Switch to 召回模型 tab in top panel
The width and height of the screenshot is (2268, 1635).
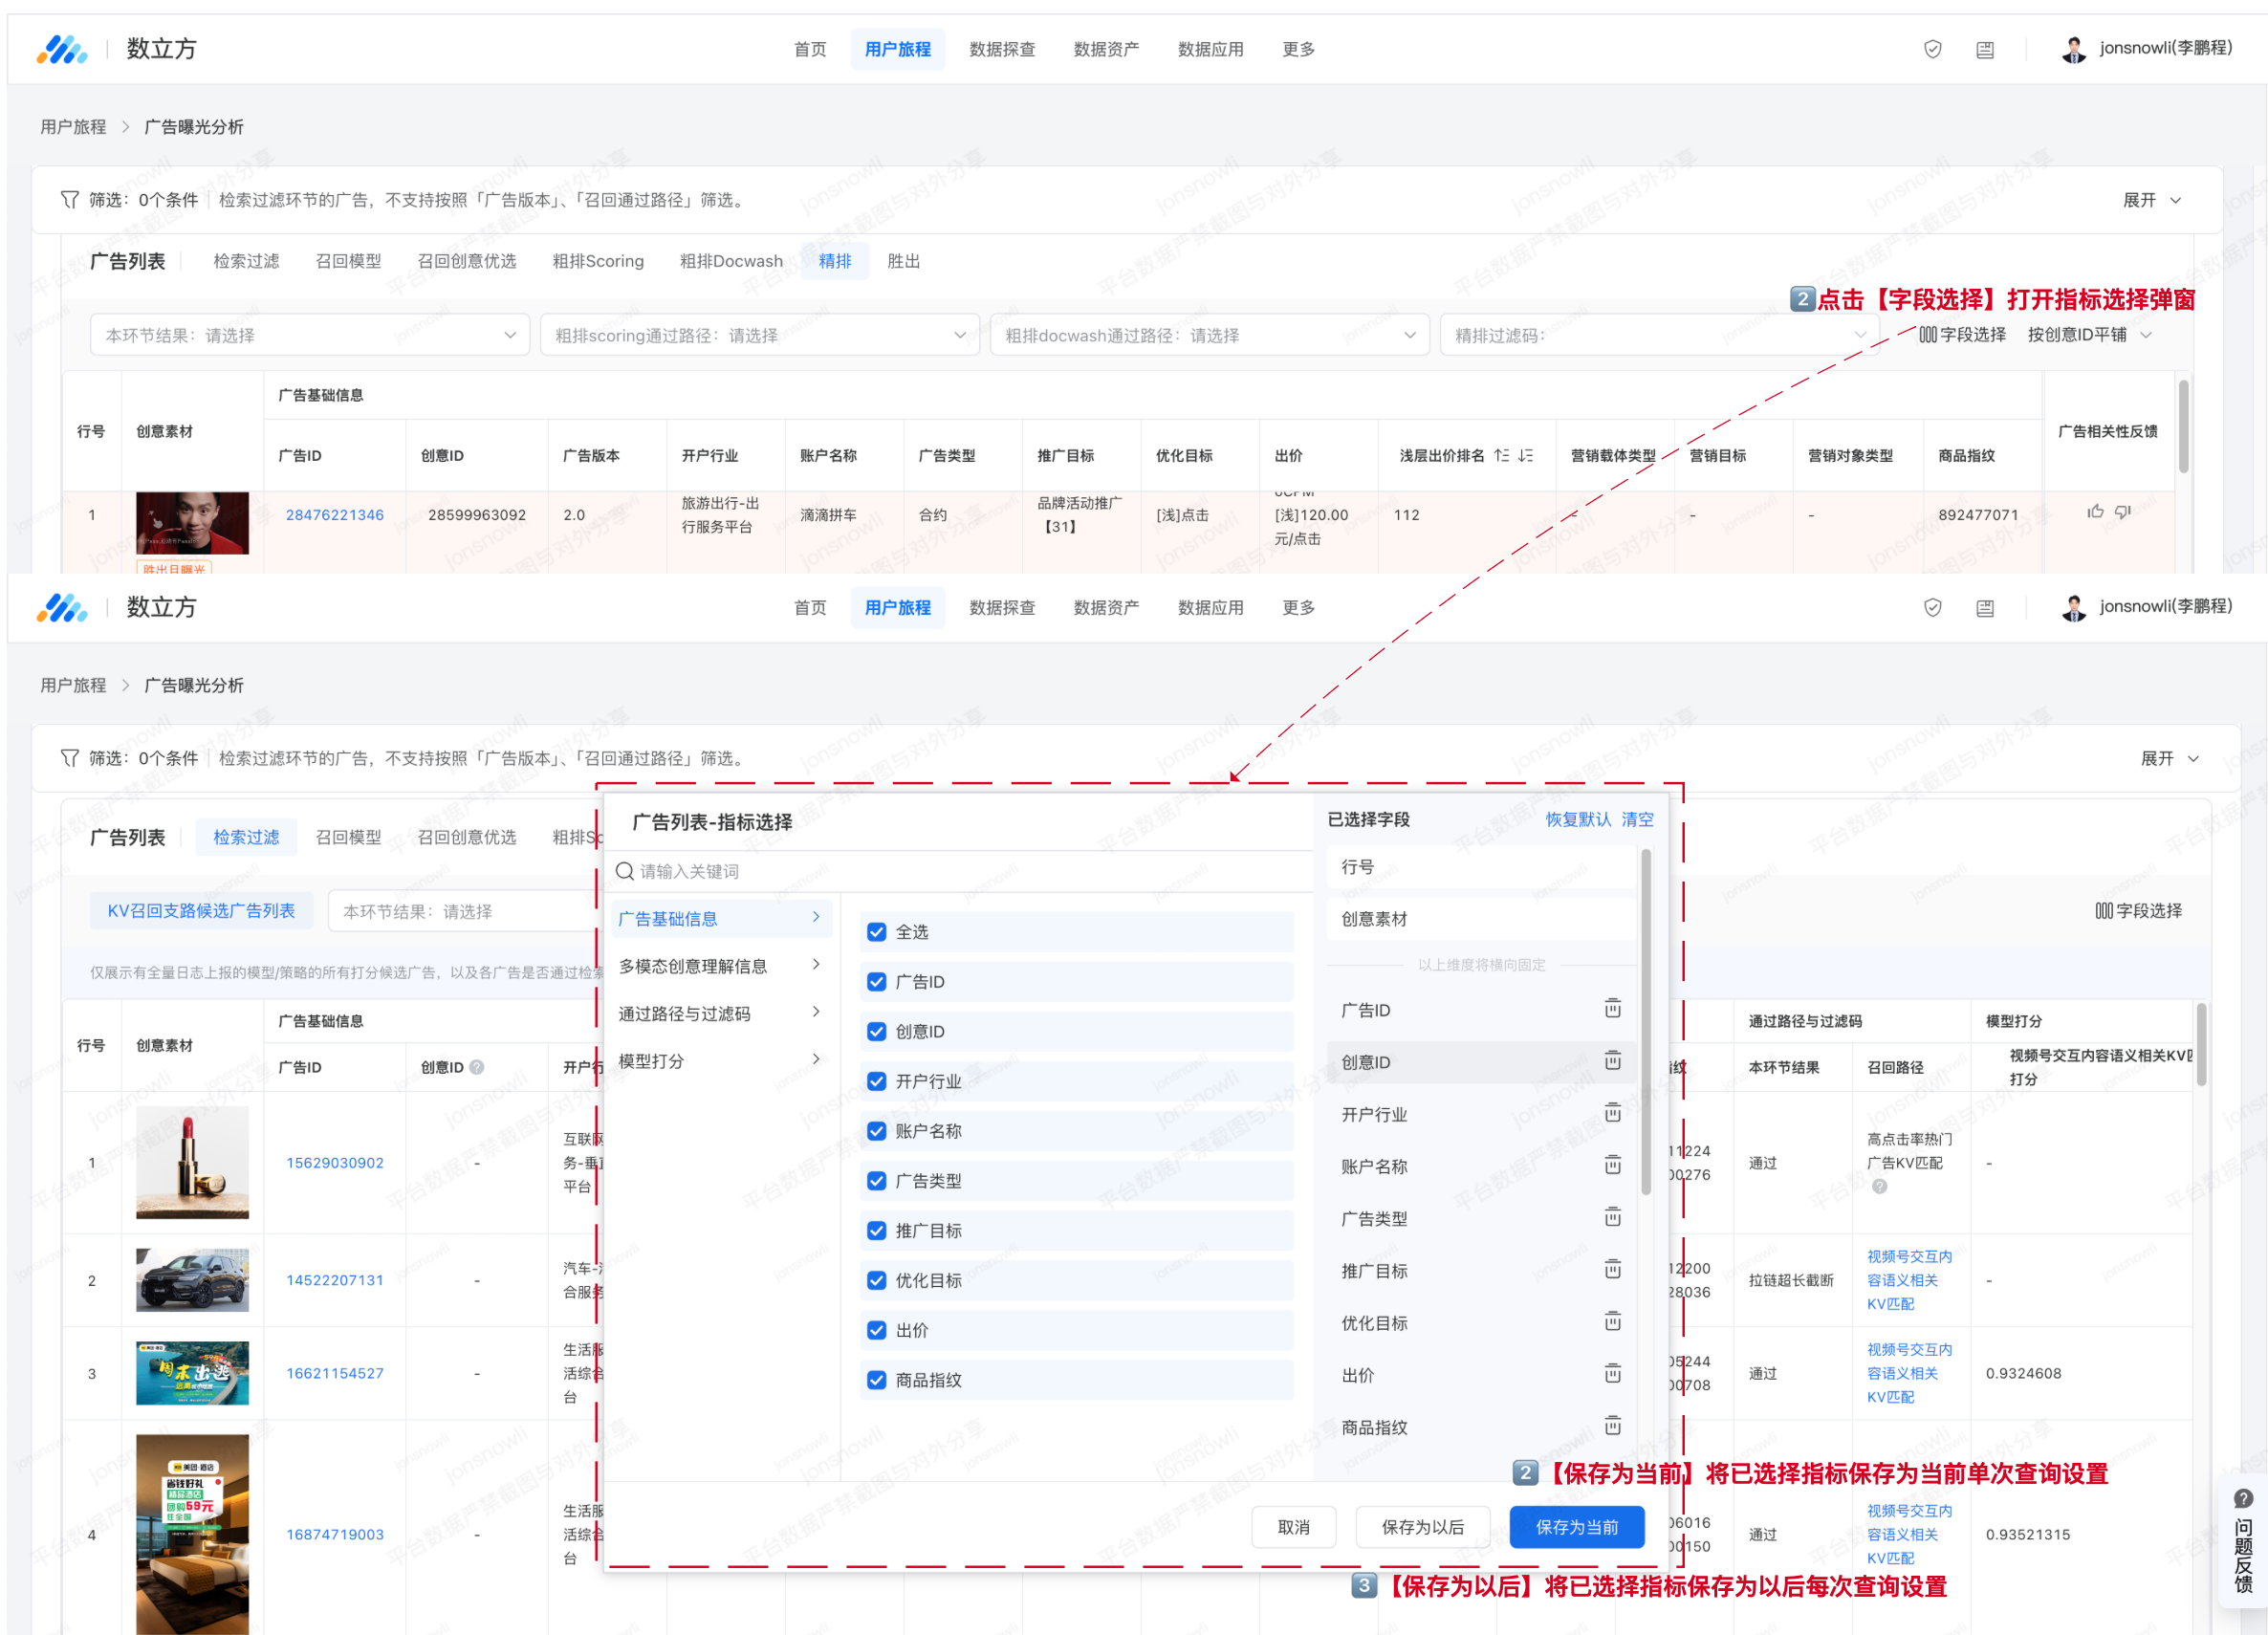click(x=348, y=261)
